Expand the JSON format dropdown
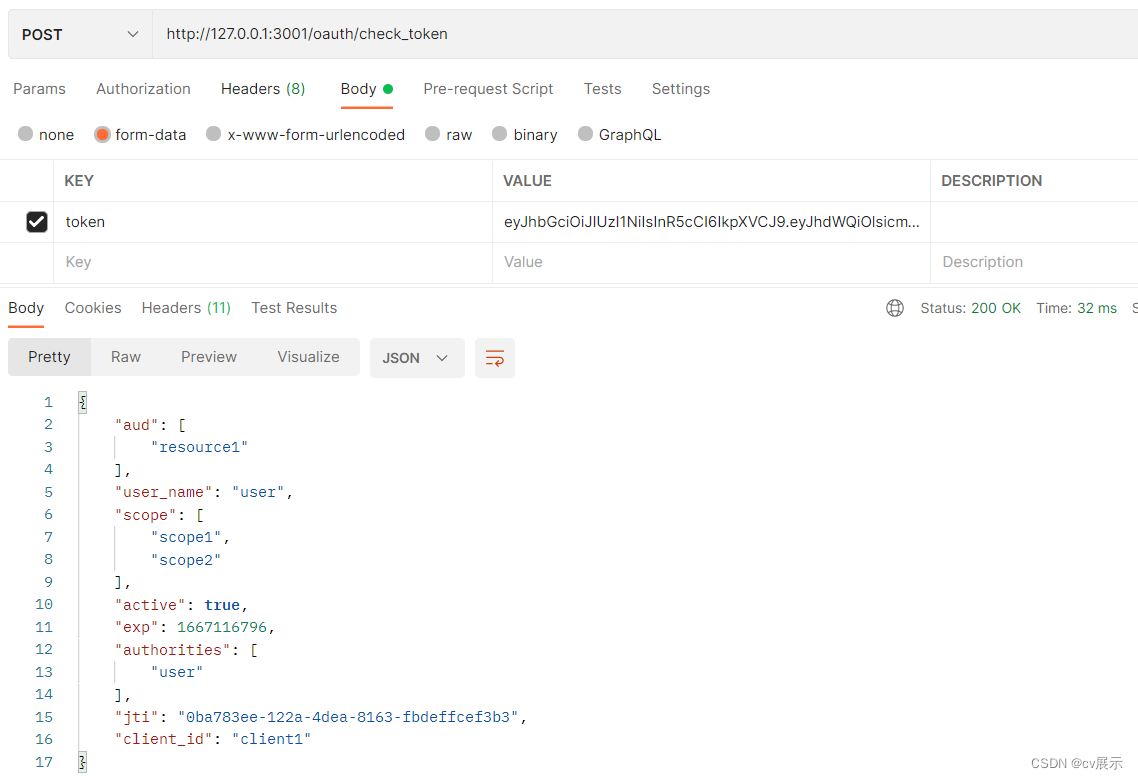Viewport: 1138px width, 779px height. coord(416,358)
